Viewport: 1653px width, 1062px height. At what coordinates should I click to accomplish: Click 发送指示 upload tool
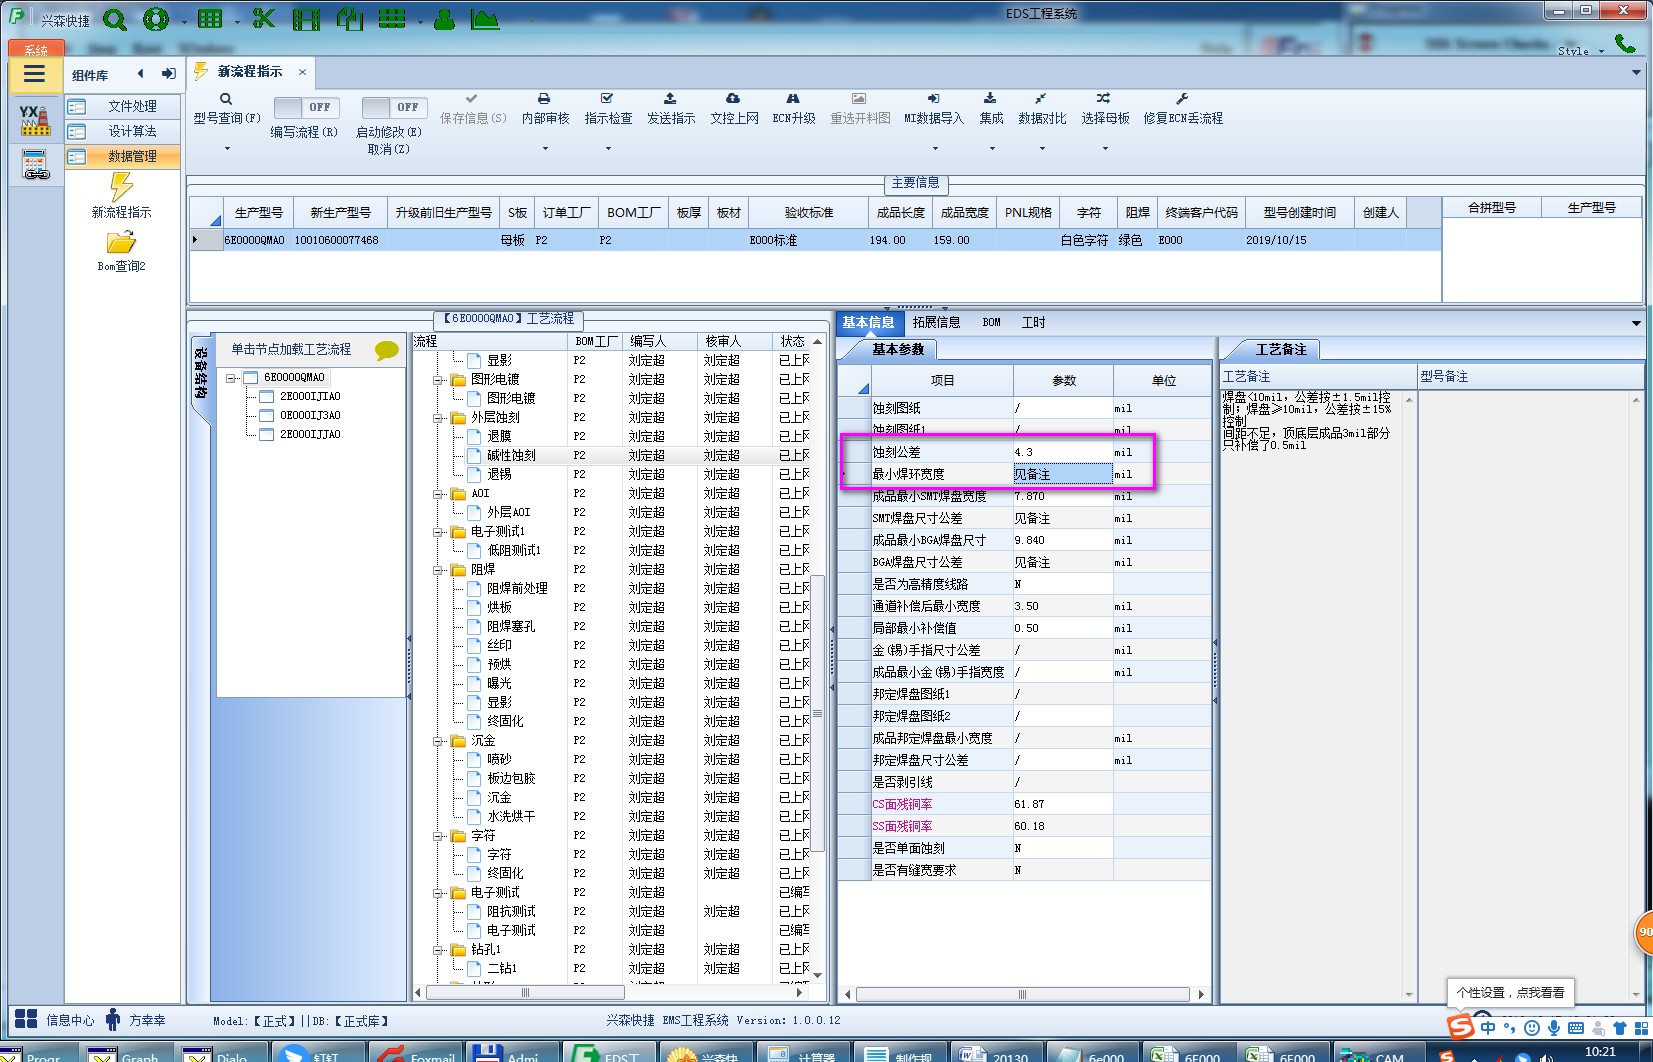coord(671,109)
